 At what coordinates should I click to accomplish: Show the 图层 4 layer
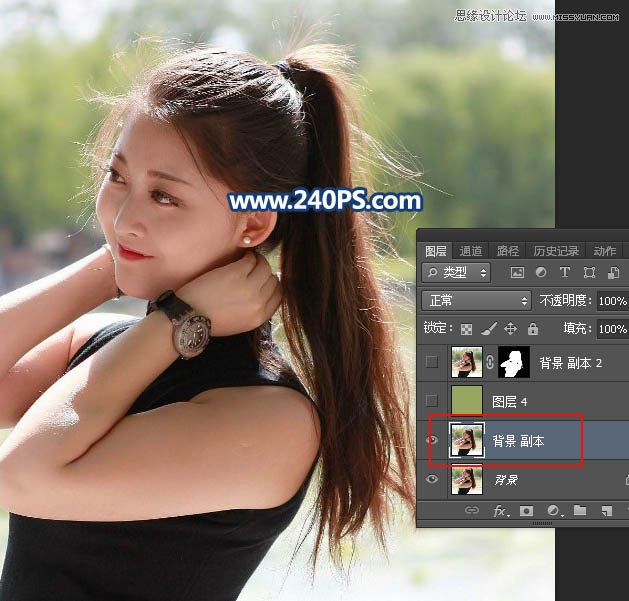click(x=432, y=401)
